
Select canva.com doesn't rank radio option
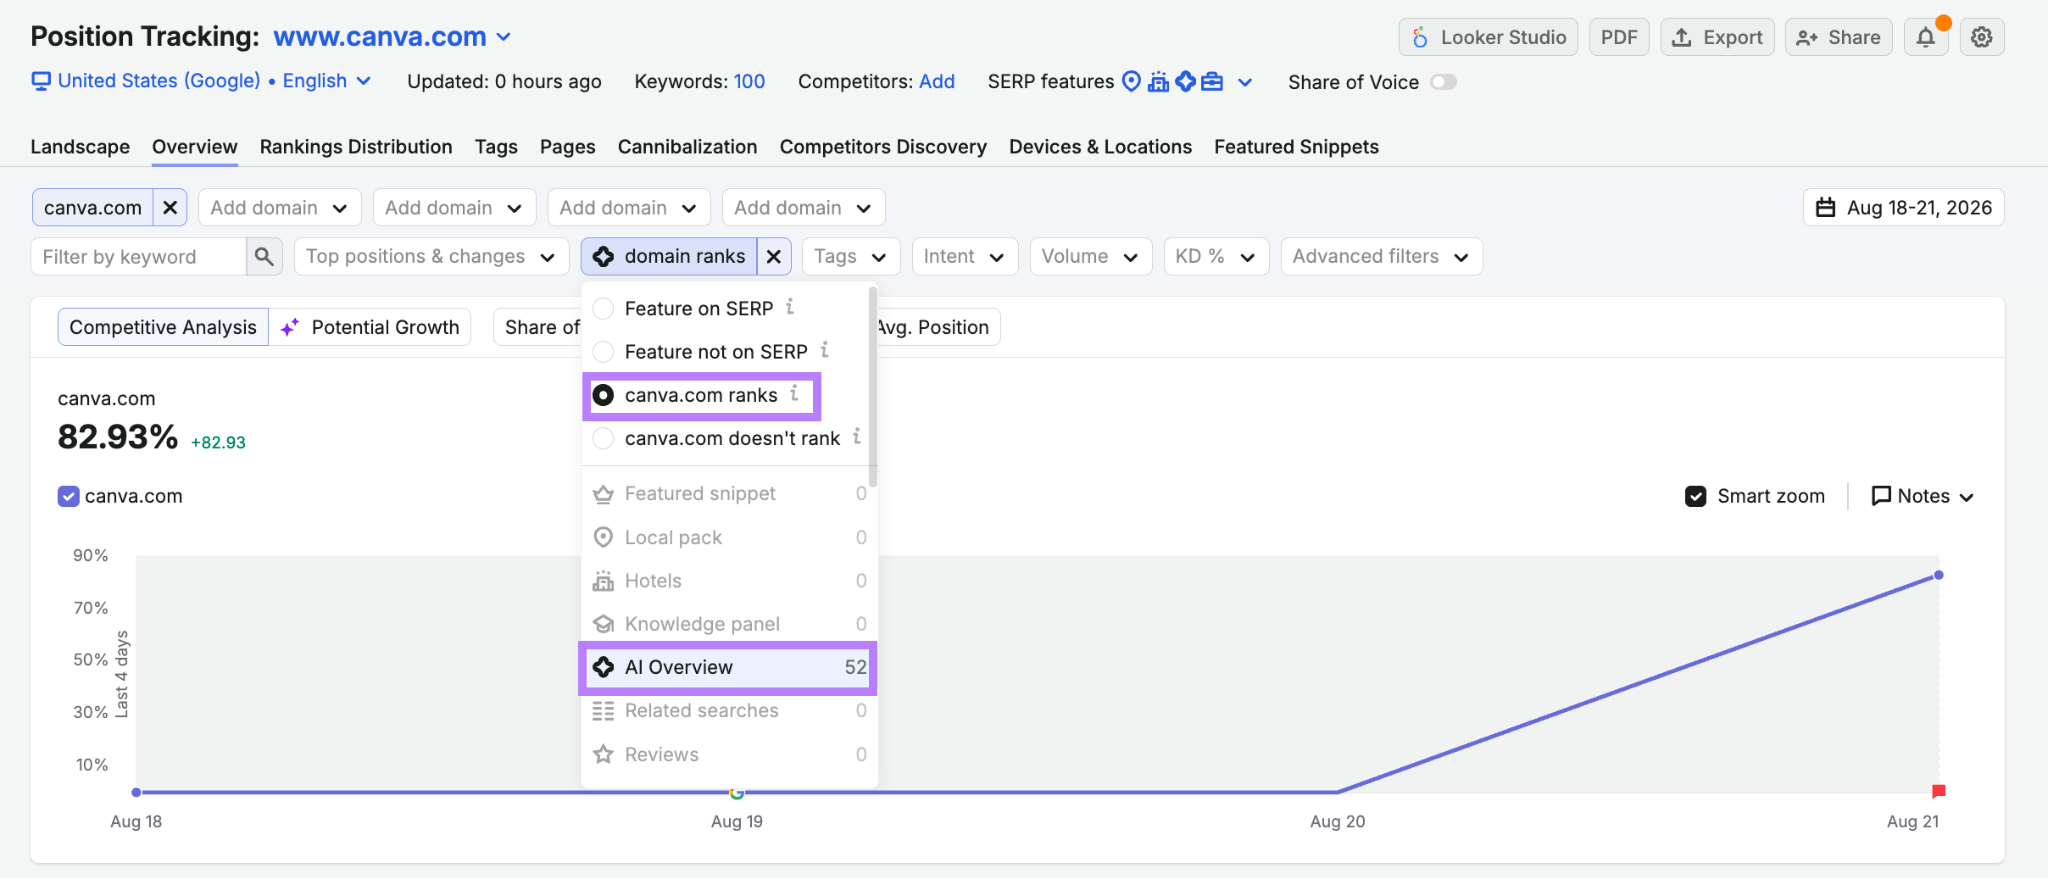coord(603,438)
